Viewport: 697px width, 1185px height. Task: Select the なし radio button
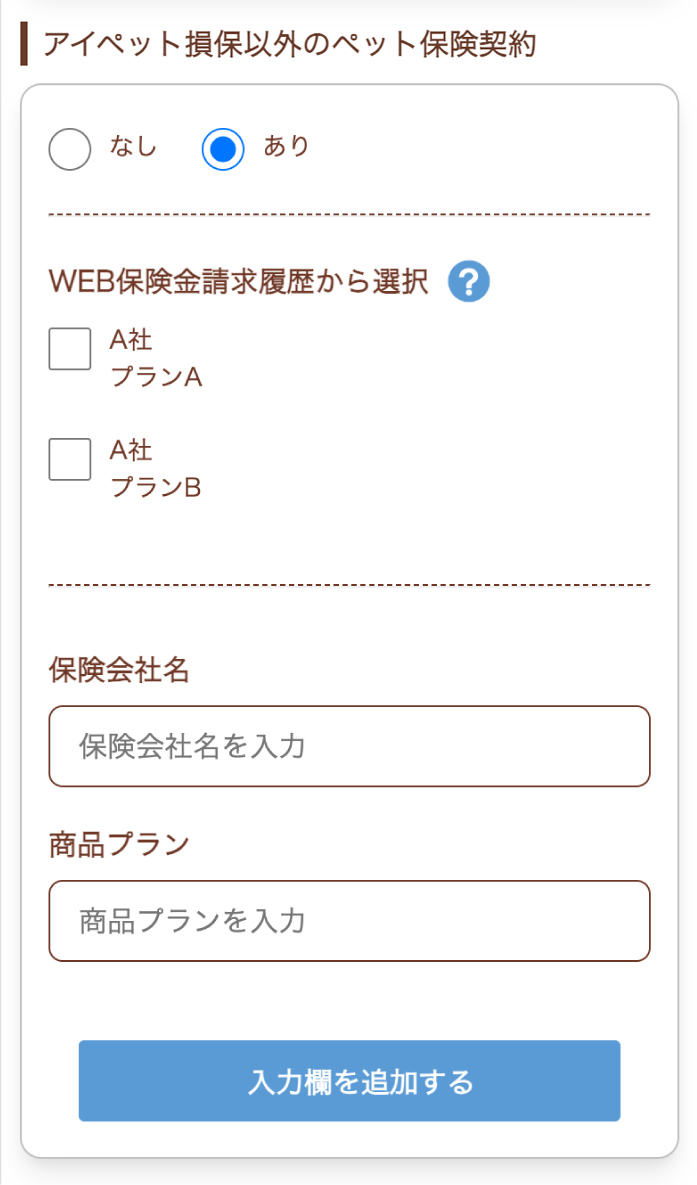69,149
